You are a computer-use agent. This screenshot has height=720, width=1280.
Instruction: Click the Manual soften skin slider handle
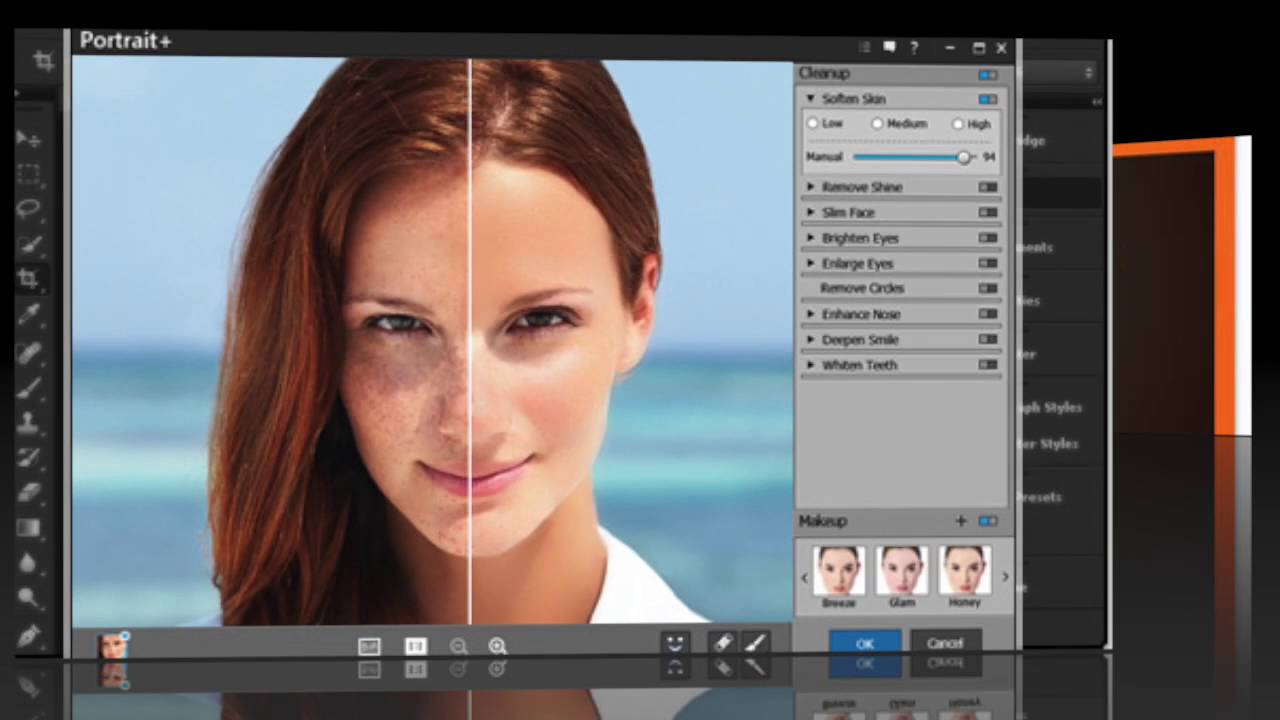964,157
